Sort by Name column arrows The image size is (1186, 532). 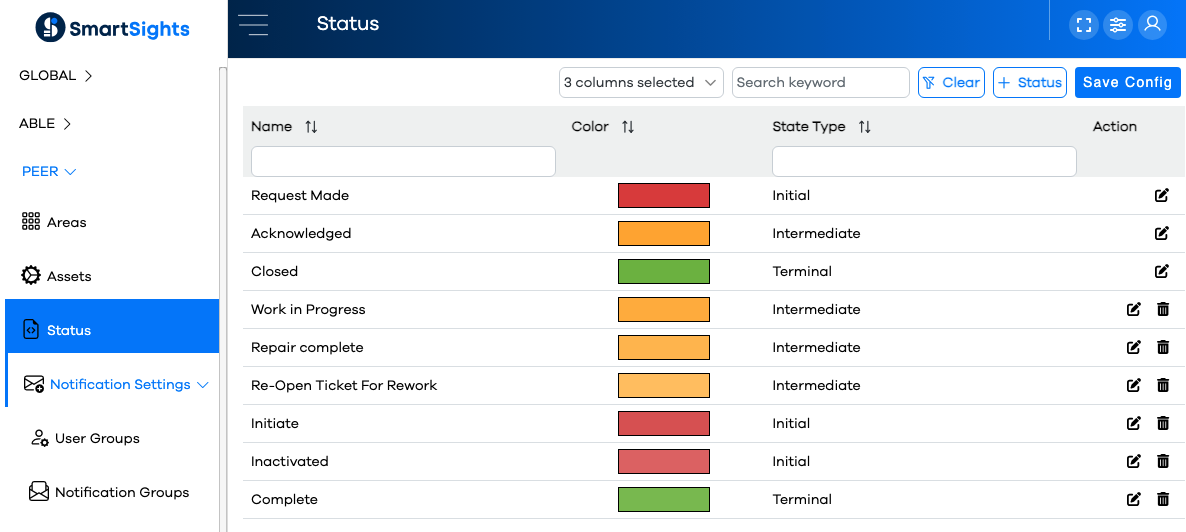coord(311,127)
